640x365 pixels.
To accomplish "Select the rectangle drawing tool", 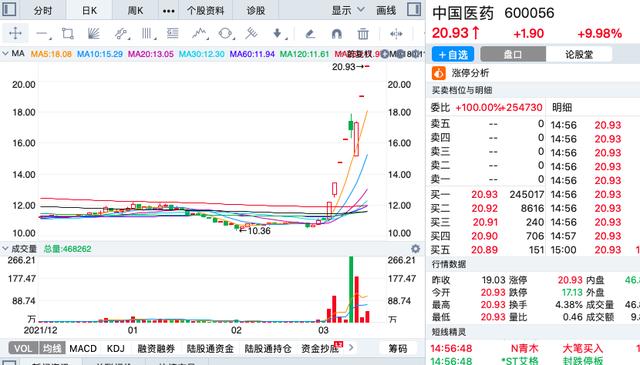I will [x=68, y=33].
